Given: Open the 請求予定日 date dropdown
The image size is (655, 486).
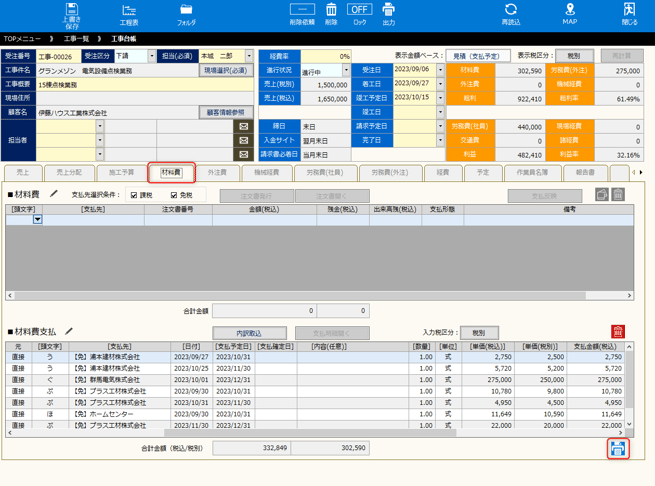Looking at the screenshot, I should 440,126.
